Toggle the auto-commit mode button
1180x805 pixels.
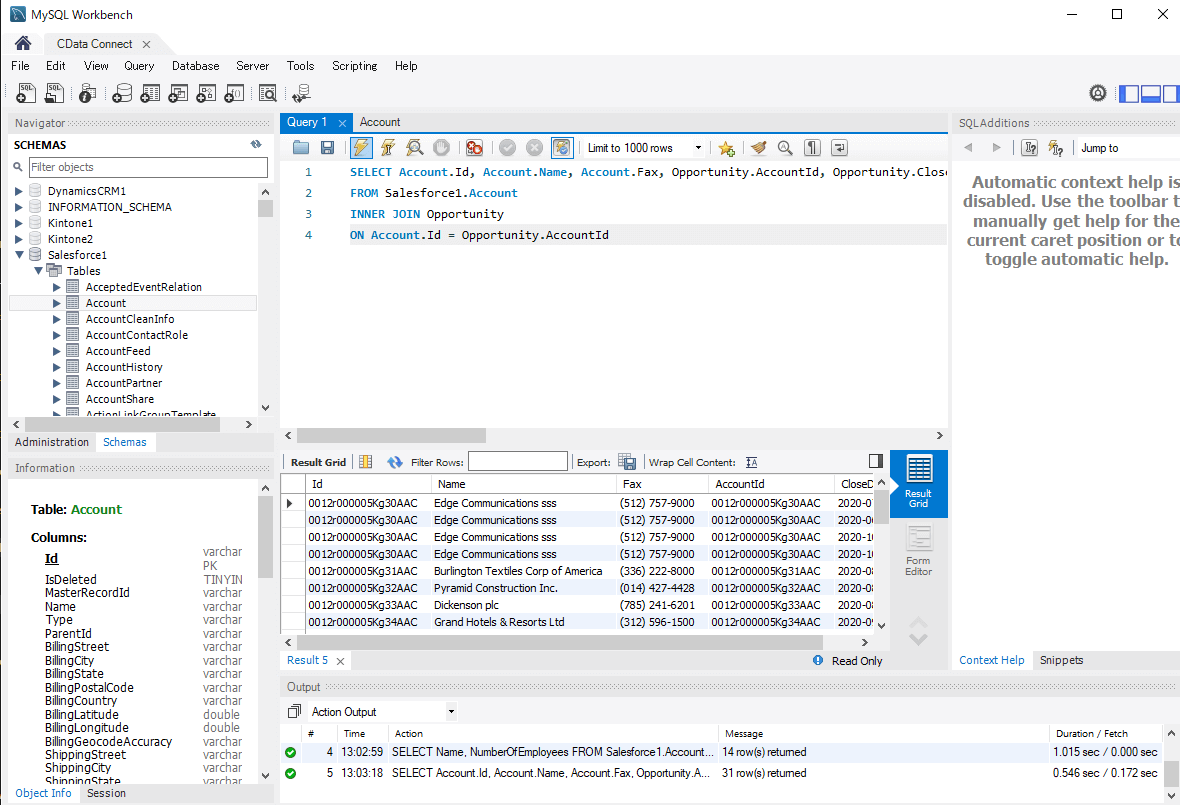pyautogui.click(x=562, y=148)
